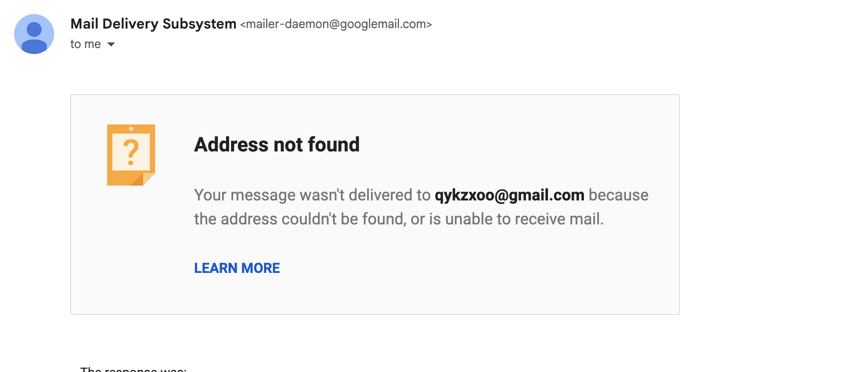Select the Mail Delivery Subsystem sender name
This screenshot has height=372, width=848.
(153, 24)
